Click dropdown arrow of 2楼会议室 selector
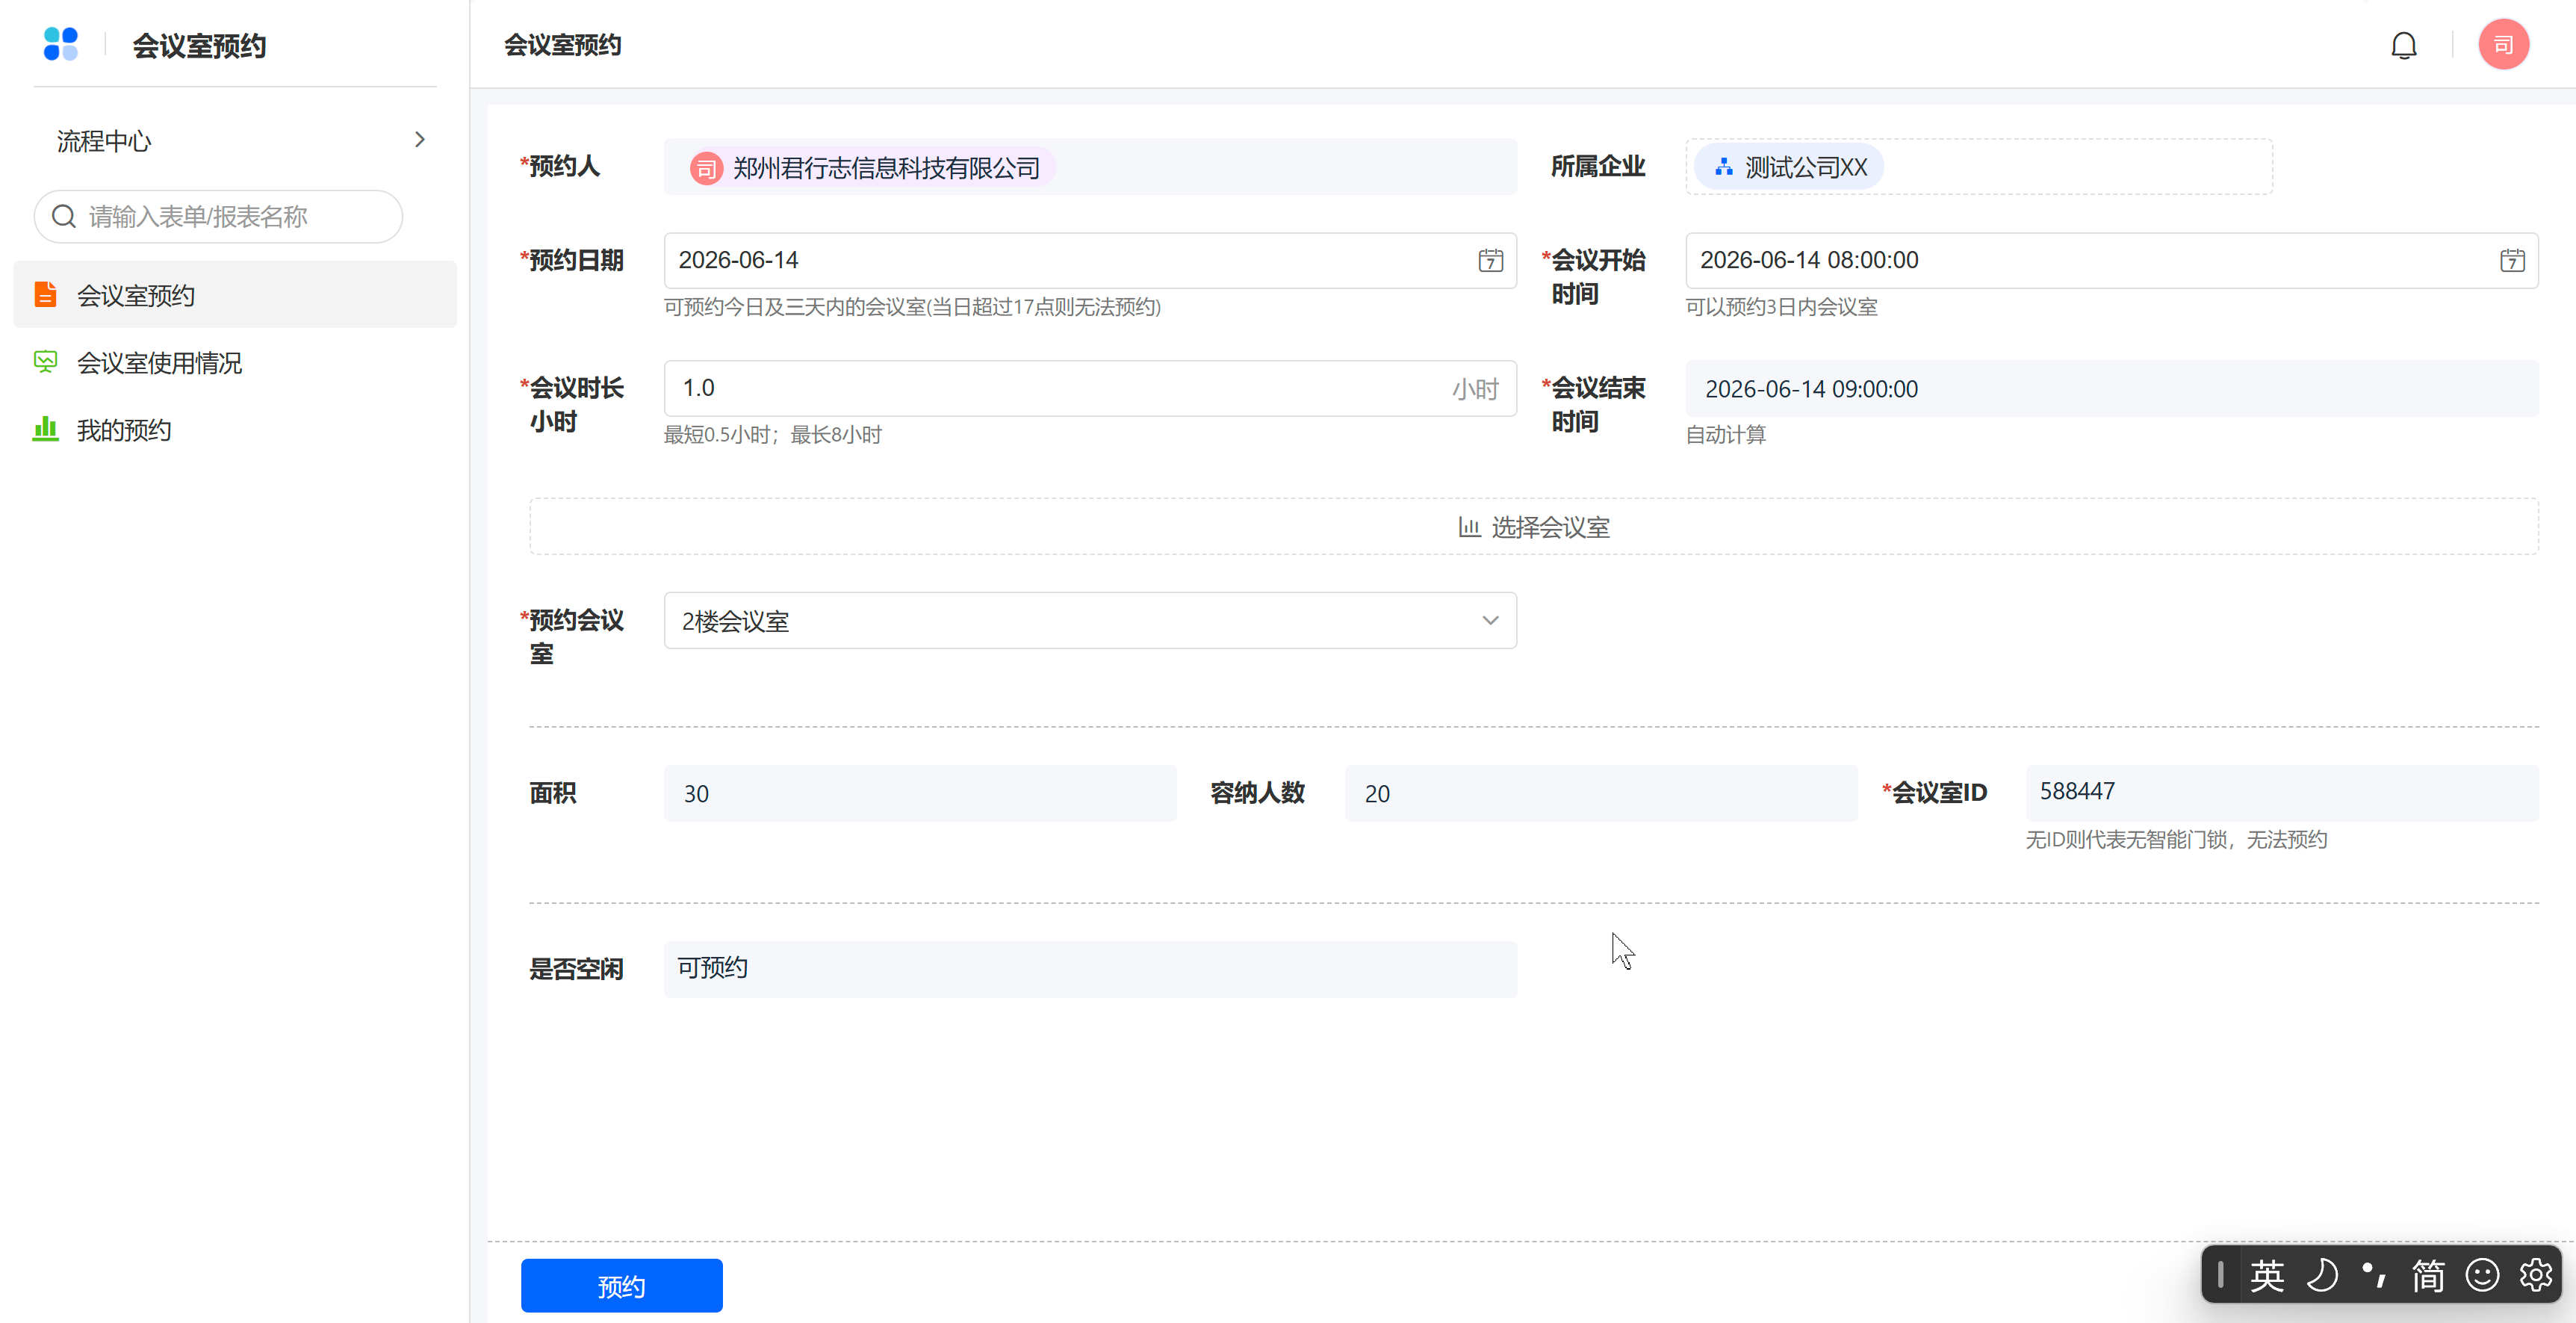The image size is (2576, 1323). (1490, 620)
